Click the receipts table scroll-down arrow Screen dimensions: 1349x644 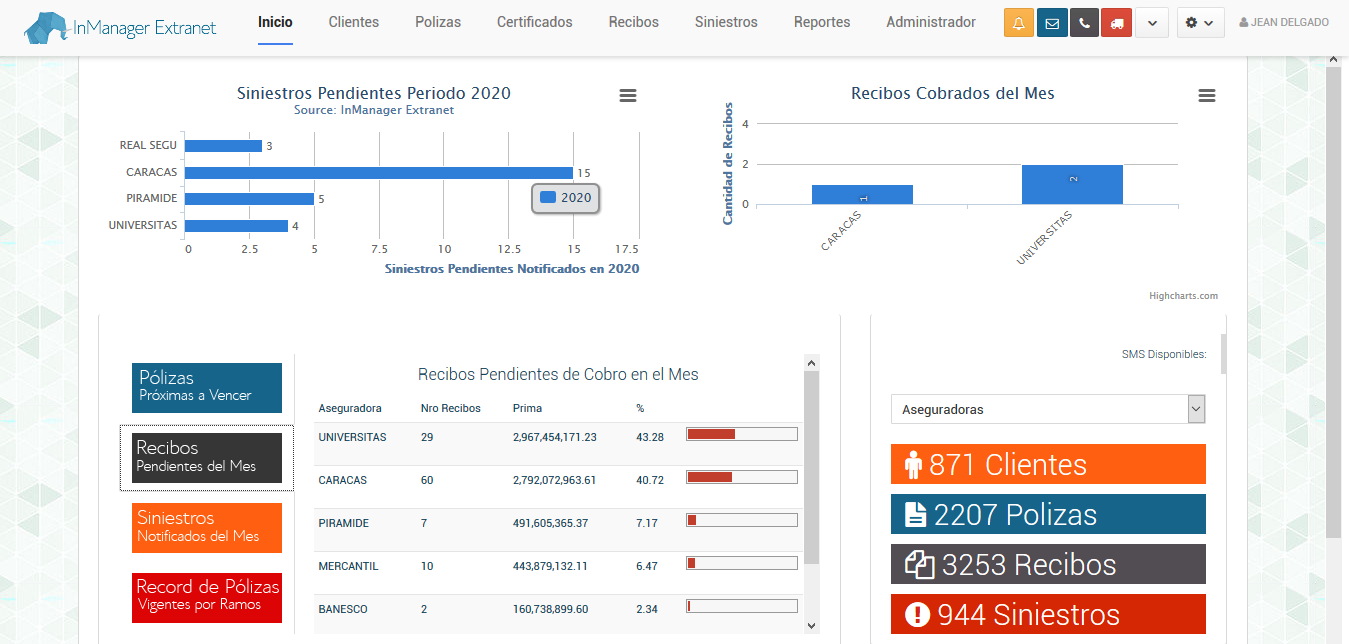[811, 625]
